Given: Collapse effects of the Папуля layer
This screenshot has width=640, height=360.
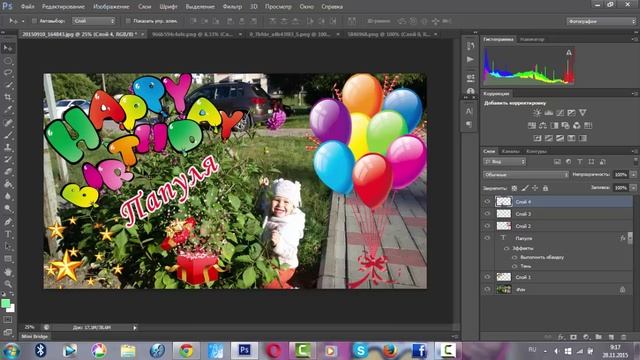Looking at the screenshot, I should tap(631, 237).
